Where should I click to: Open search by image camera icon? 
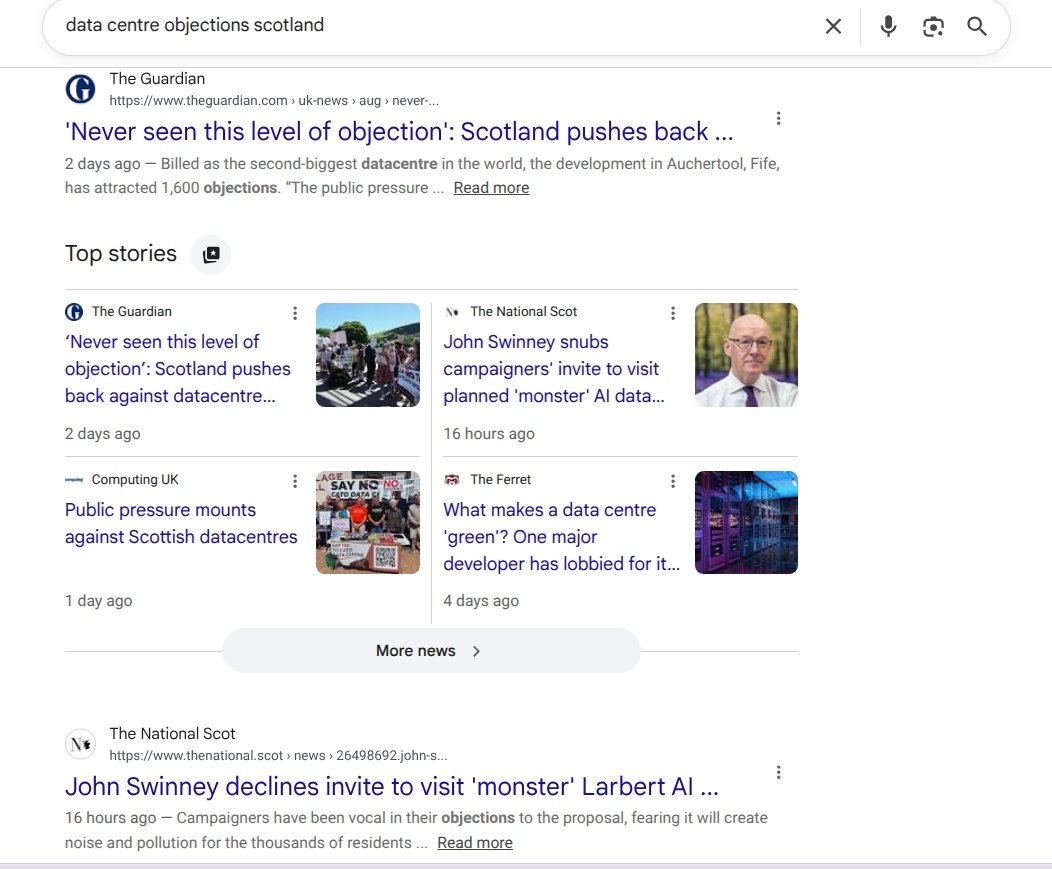(x=933, y=26)
